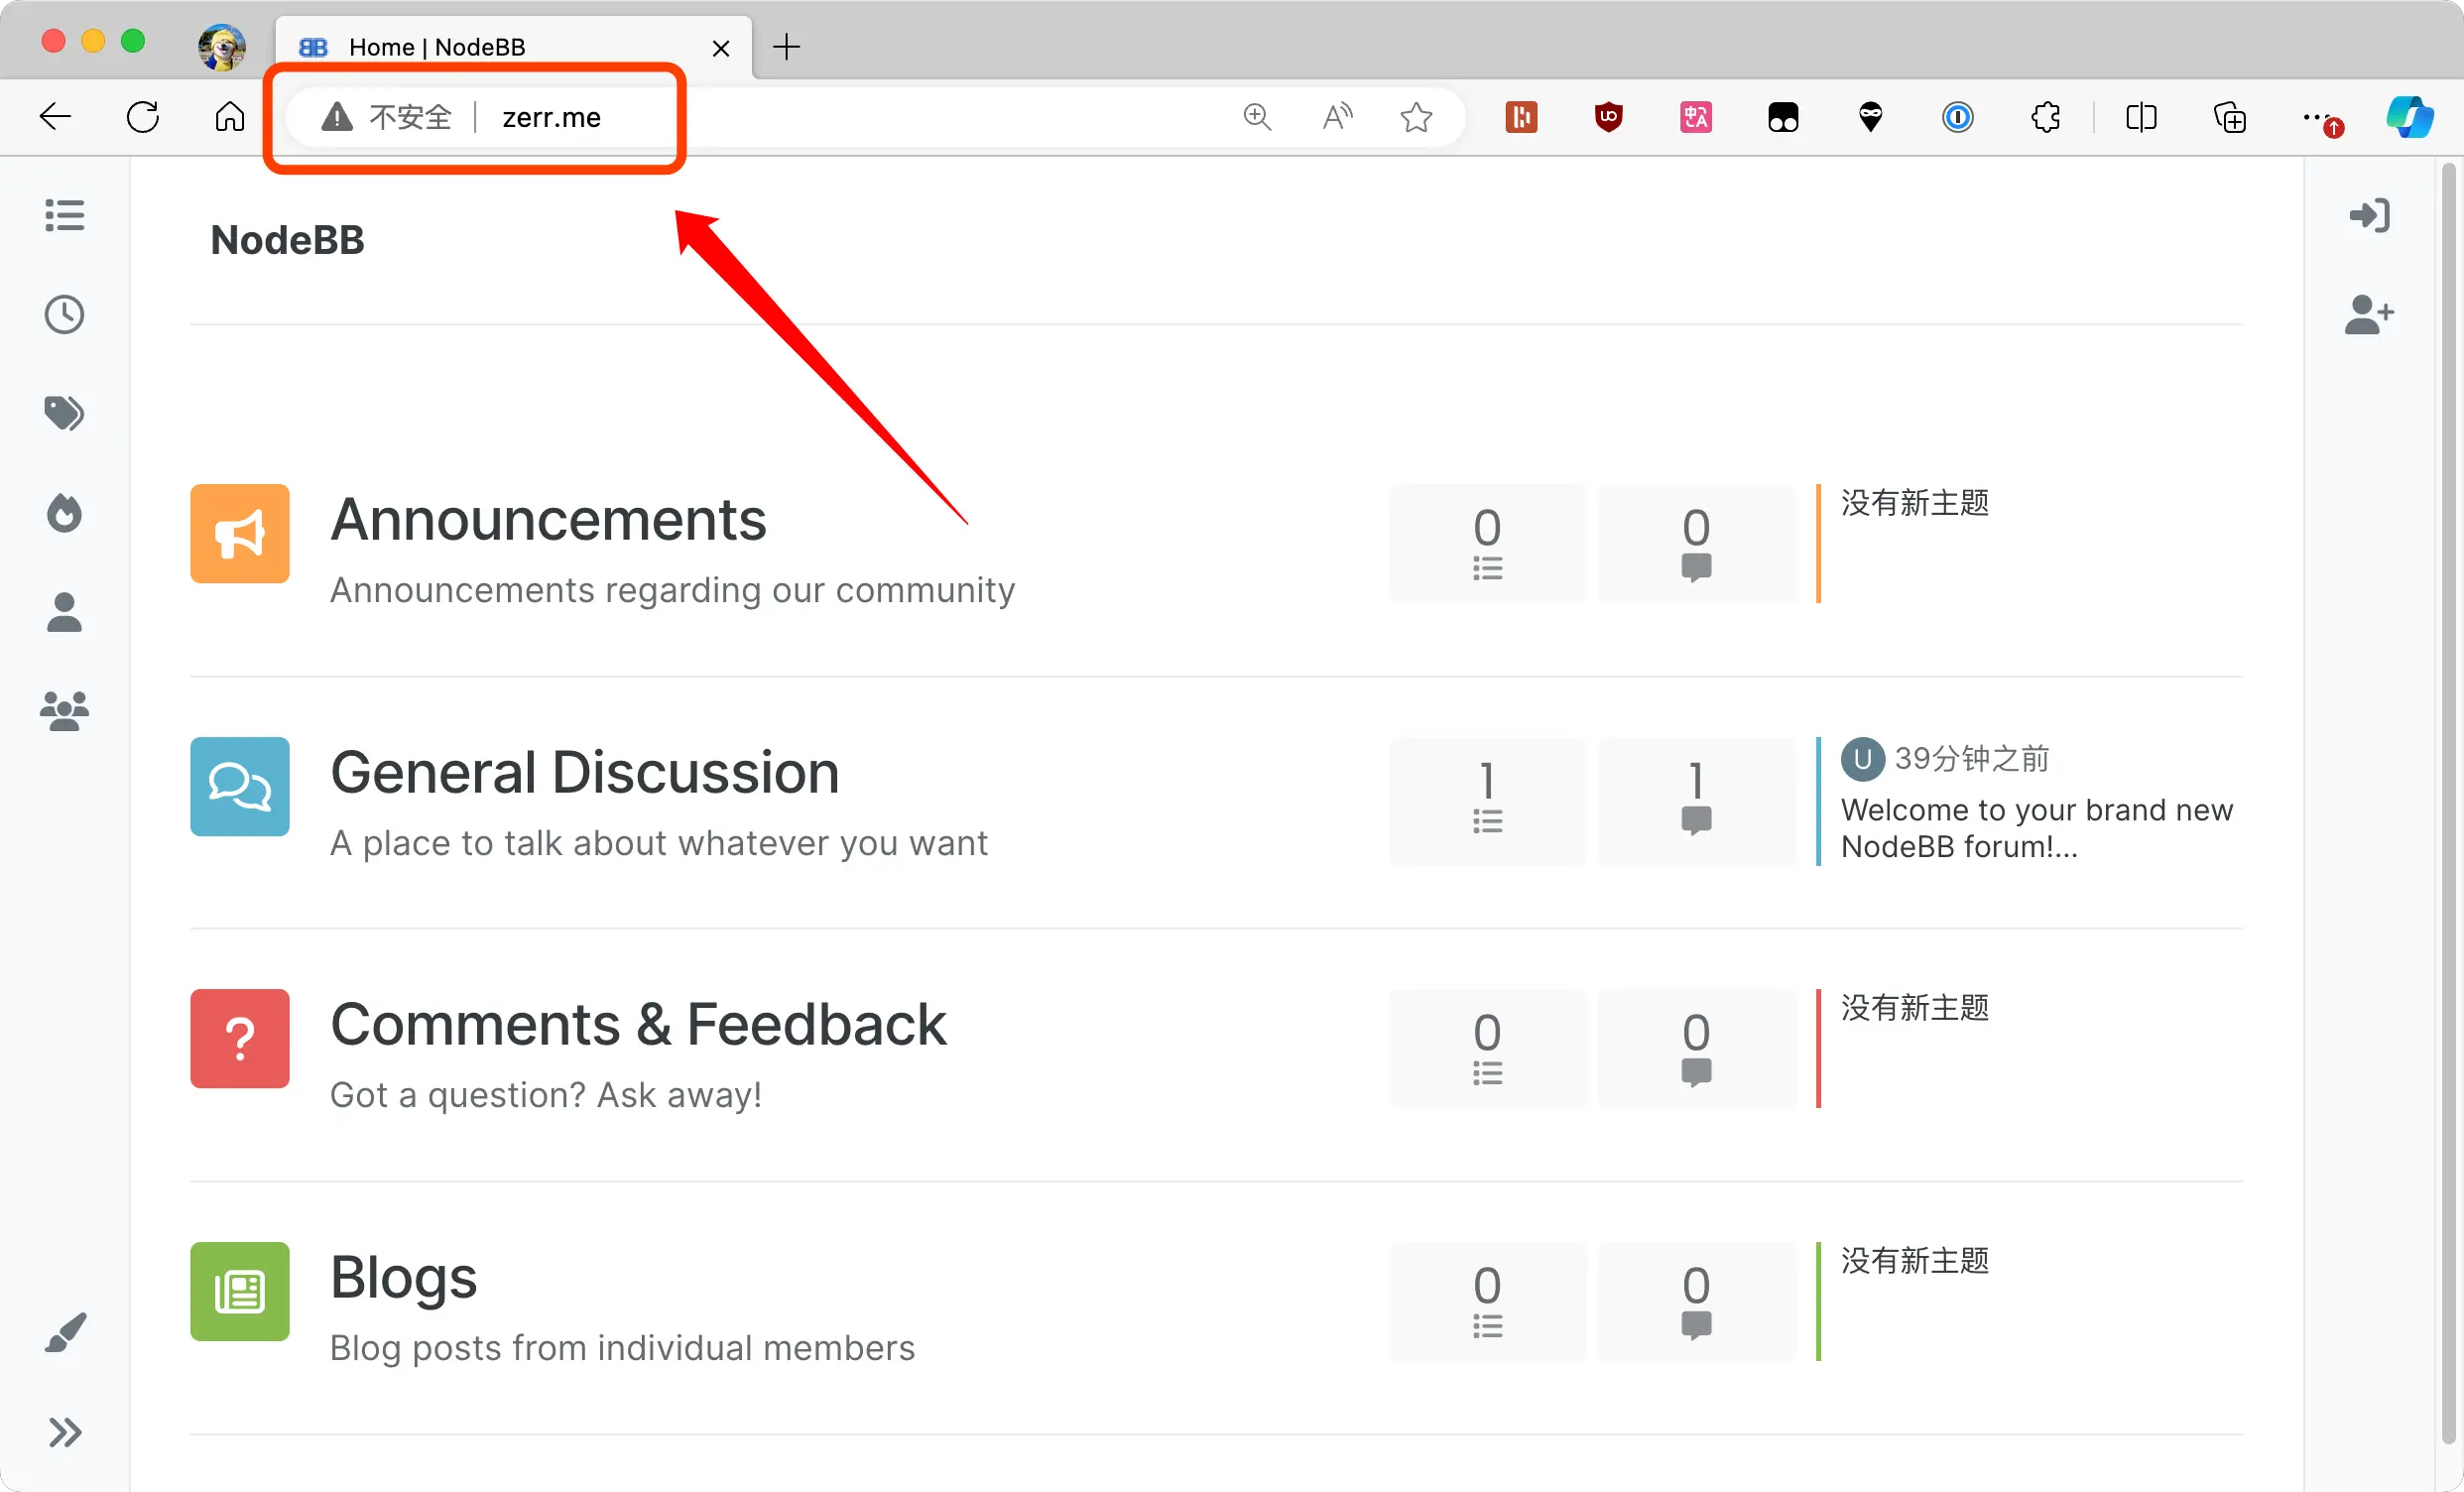
Task: Open Categories list icon in left sidebar
Action: pyautogui.click(x=65, y=215)
